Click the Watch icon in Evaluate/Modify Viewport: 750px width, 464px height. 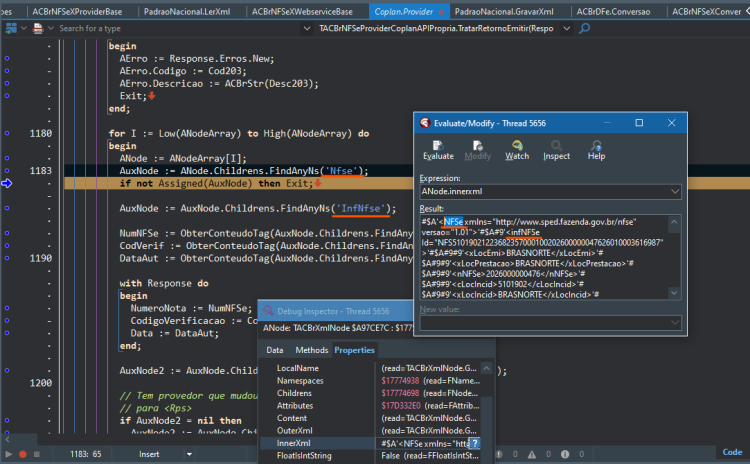click(x=517, y=145)
